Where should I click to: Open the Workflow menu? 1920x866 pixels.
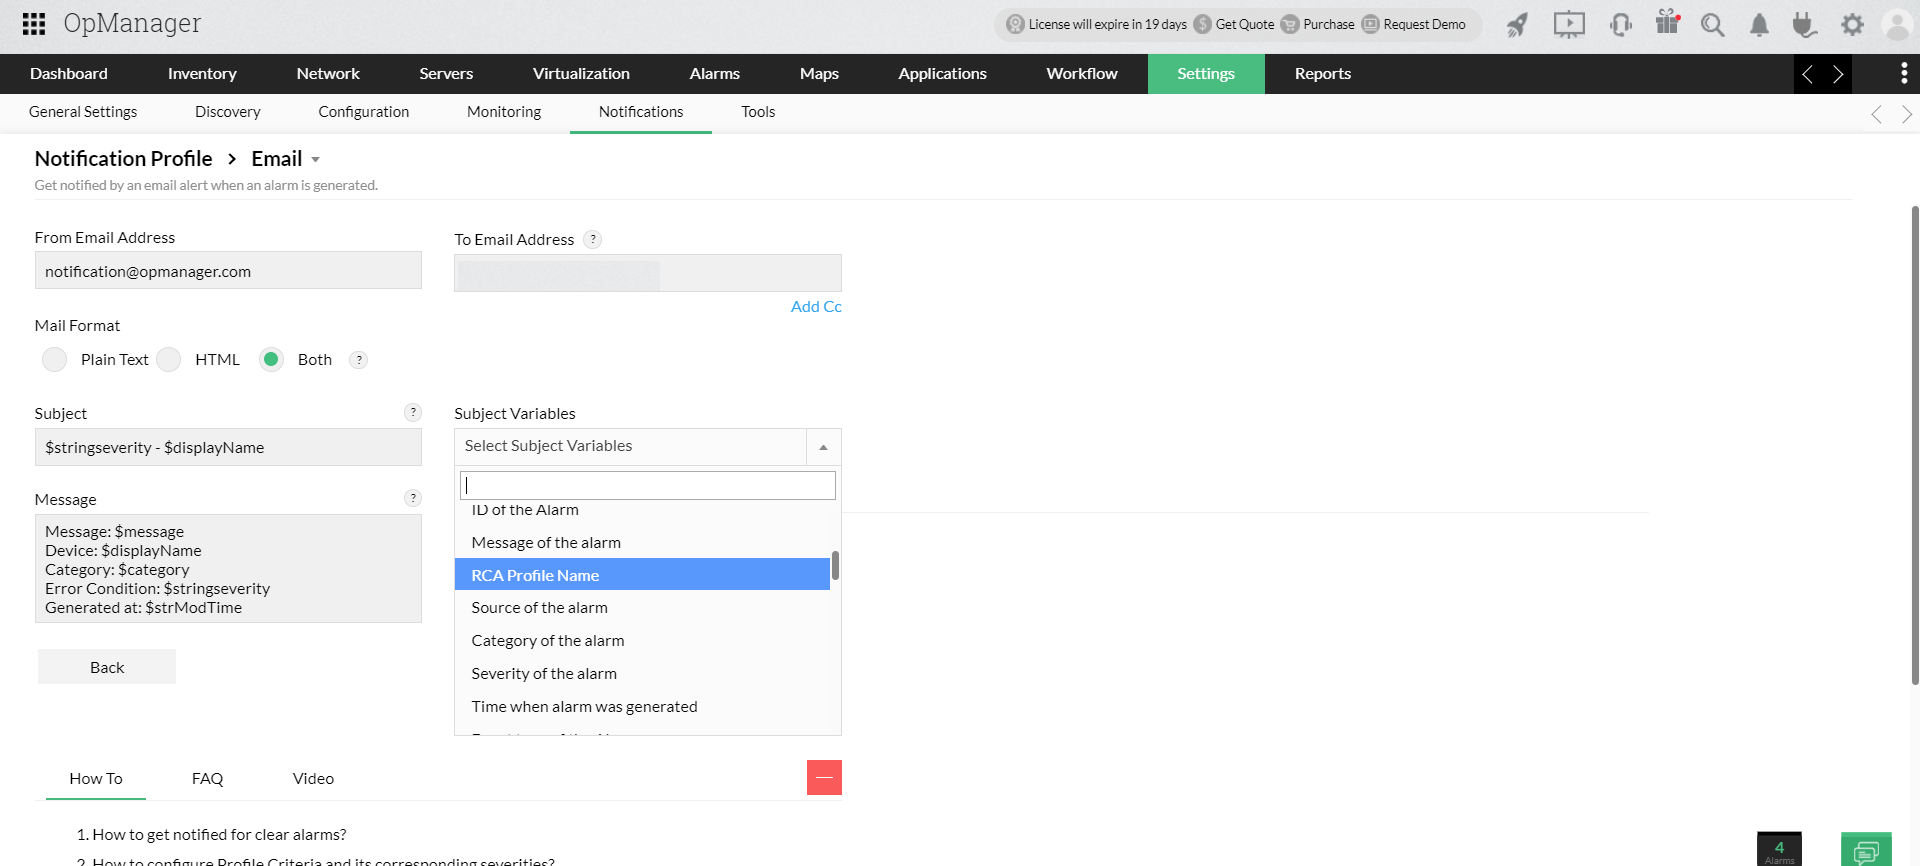click(1082, 74)
